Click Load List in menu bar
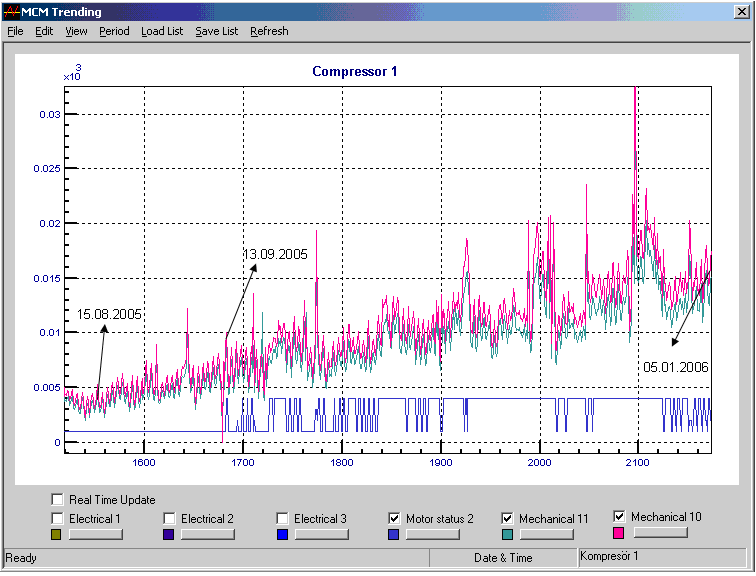Image resolution: width=756 pixels, height=576 pixels. coord(162,31)
